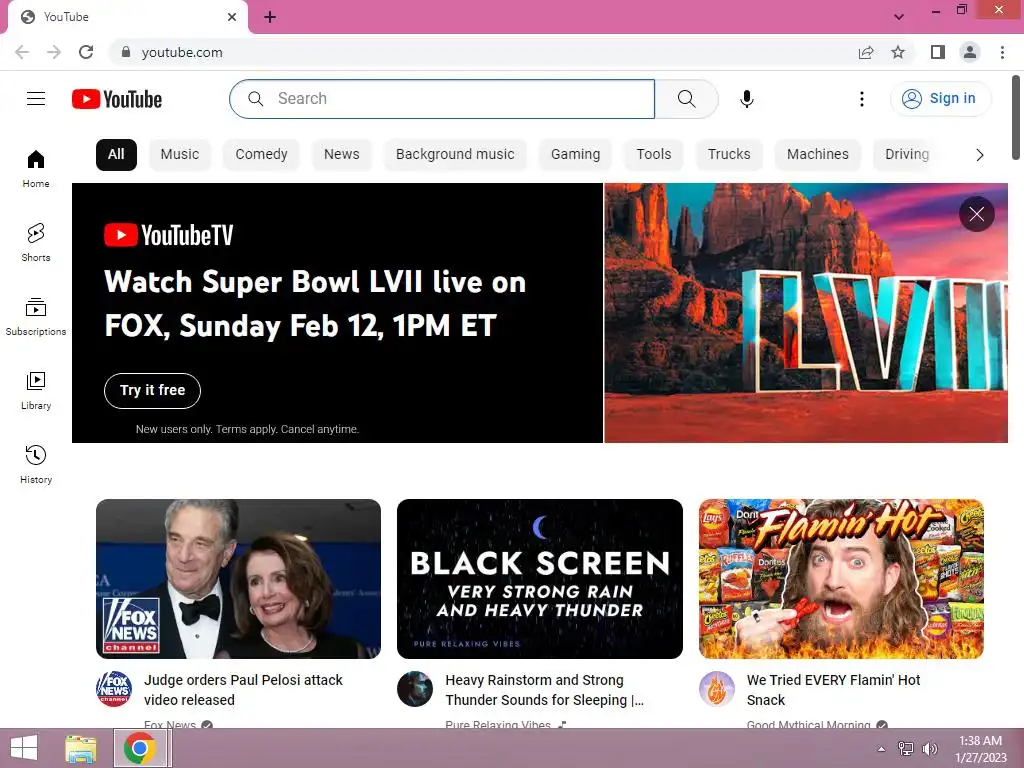Screen dimensions: 1024x768
Task: Click the share page icon in address bar
Action: (x=866, y=52)
